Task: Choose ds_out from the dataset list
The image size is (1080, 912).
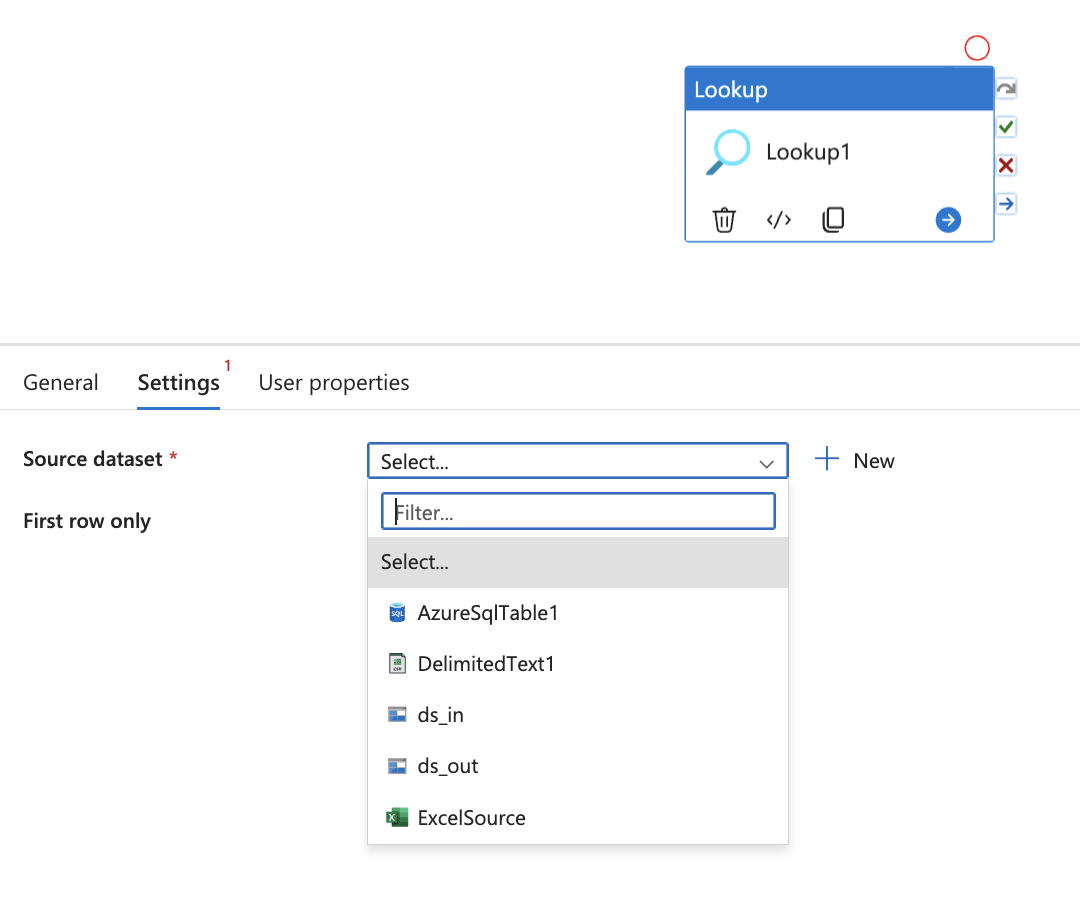Action: click(x=447, y=766)
